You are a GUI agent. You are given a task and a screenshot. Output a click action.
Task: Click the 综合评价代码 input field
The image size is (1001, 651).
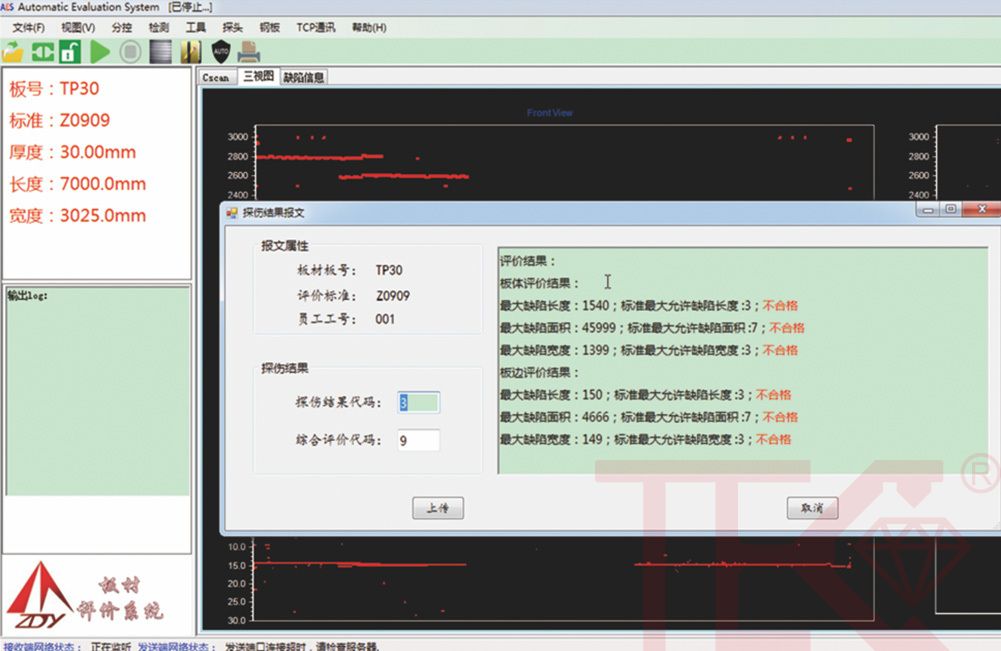418,440
